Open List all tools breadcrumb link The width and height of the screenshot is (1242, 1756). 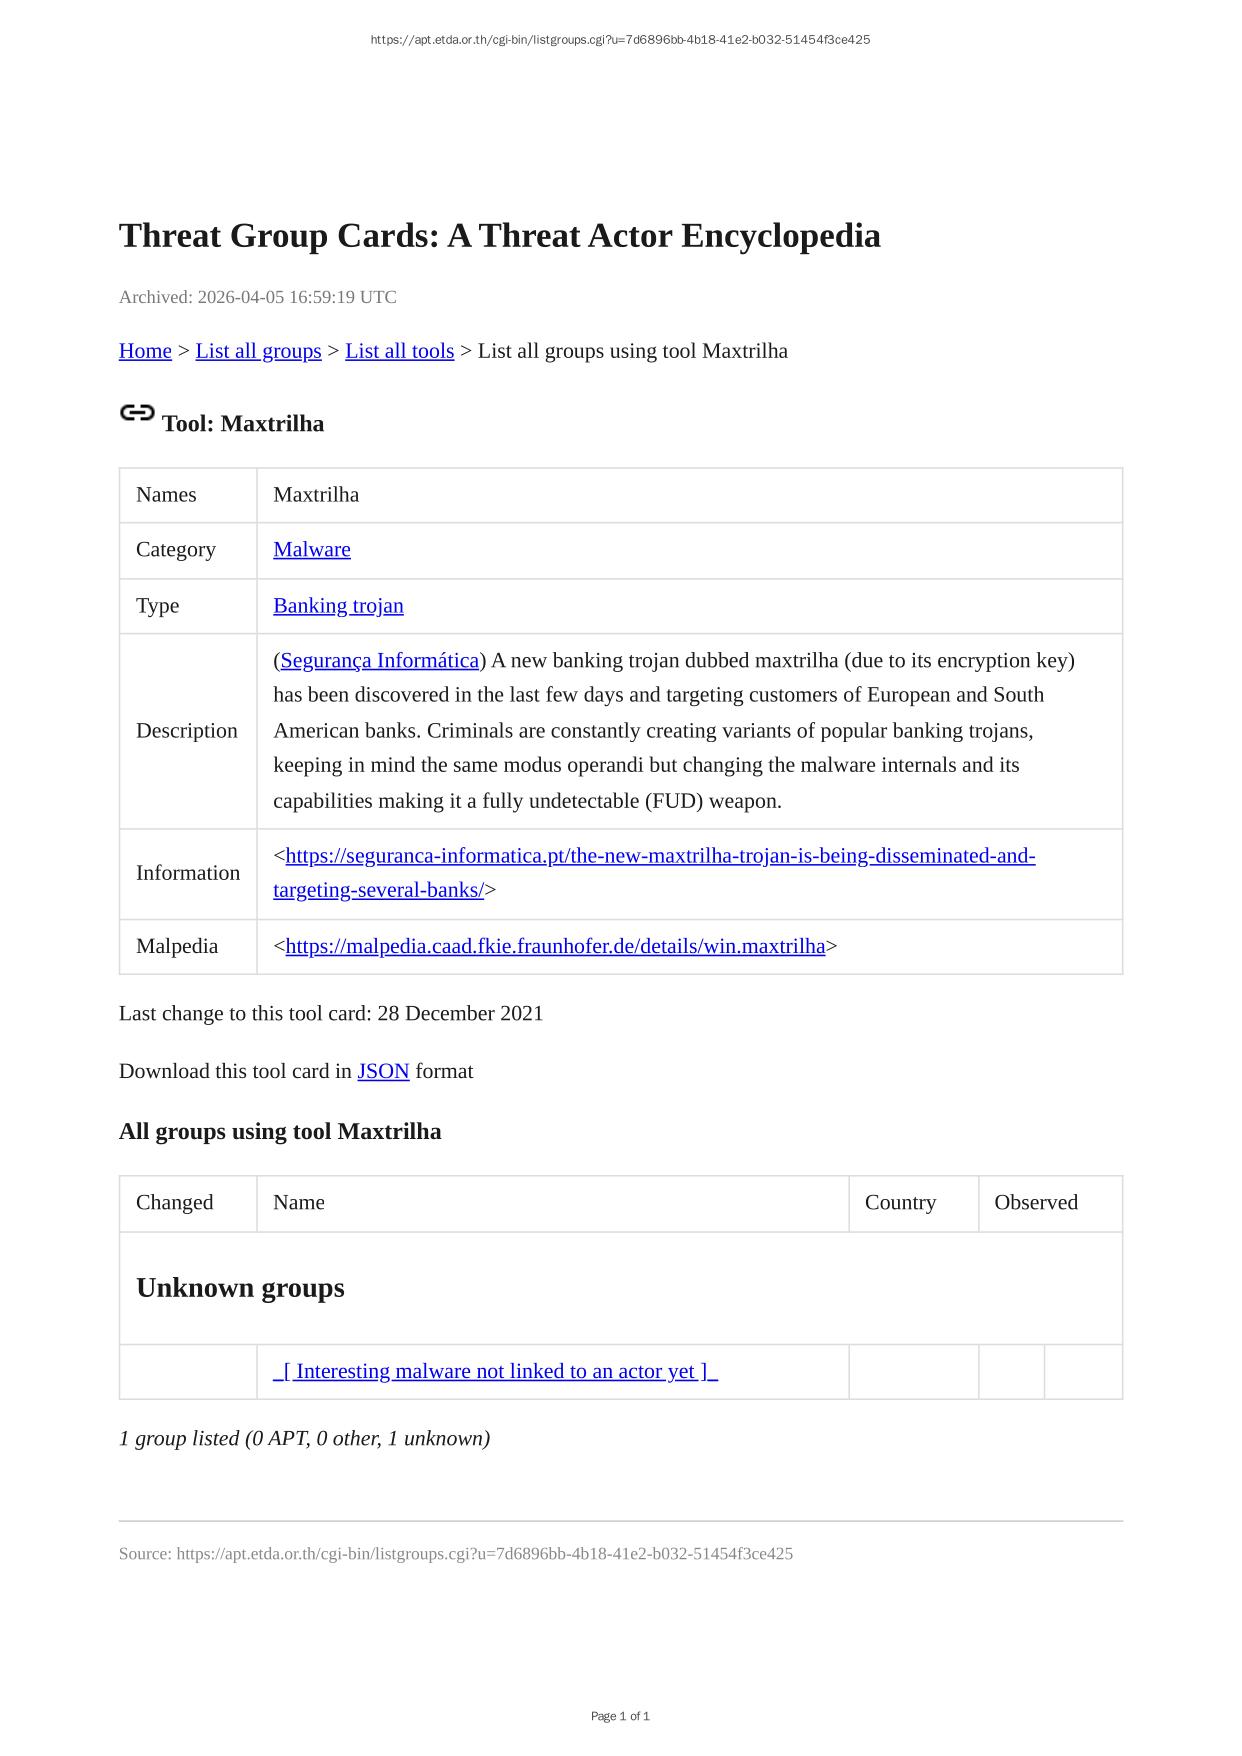399,351
